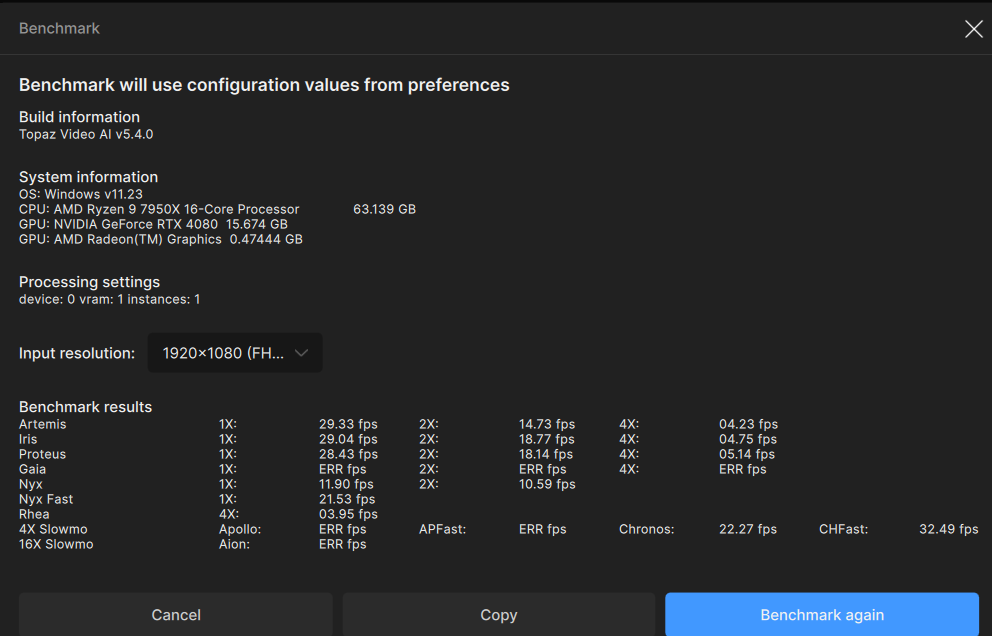Click Nyx 2X value 10.59 fps
Screen dimensions: 992x636
pyautogui.click(x=547, y=485)
